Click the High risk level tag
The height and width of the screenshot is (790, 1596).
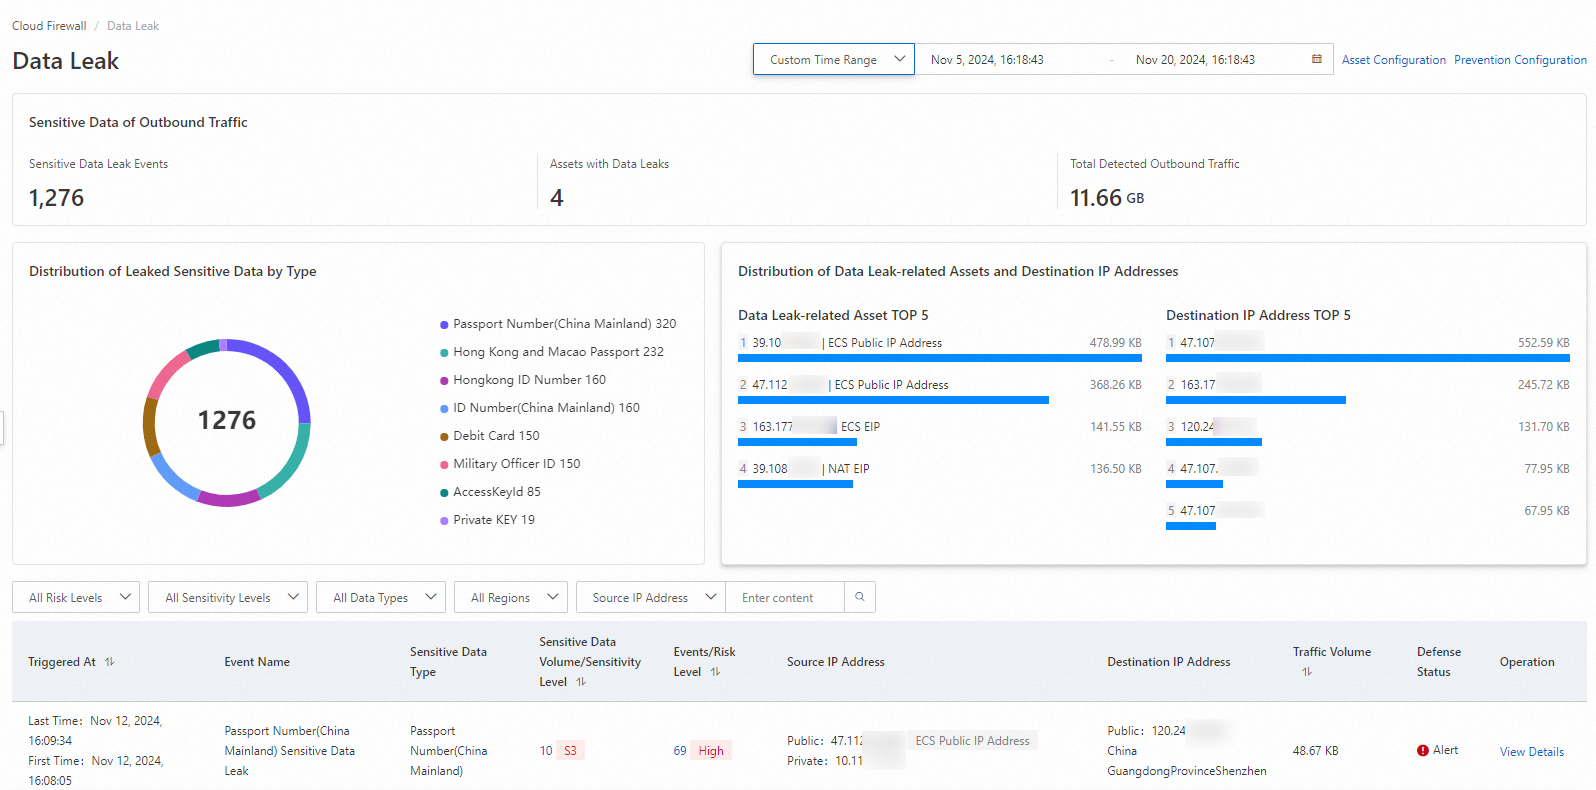[711, 751]
